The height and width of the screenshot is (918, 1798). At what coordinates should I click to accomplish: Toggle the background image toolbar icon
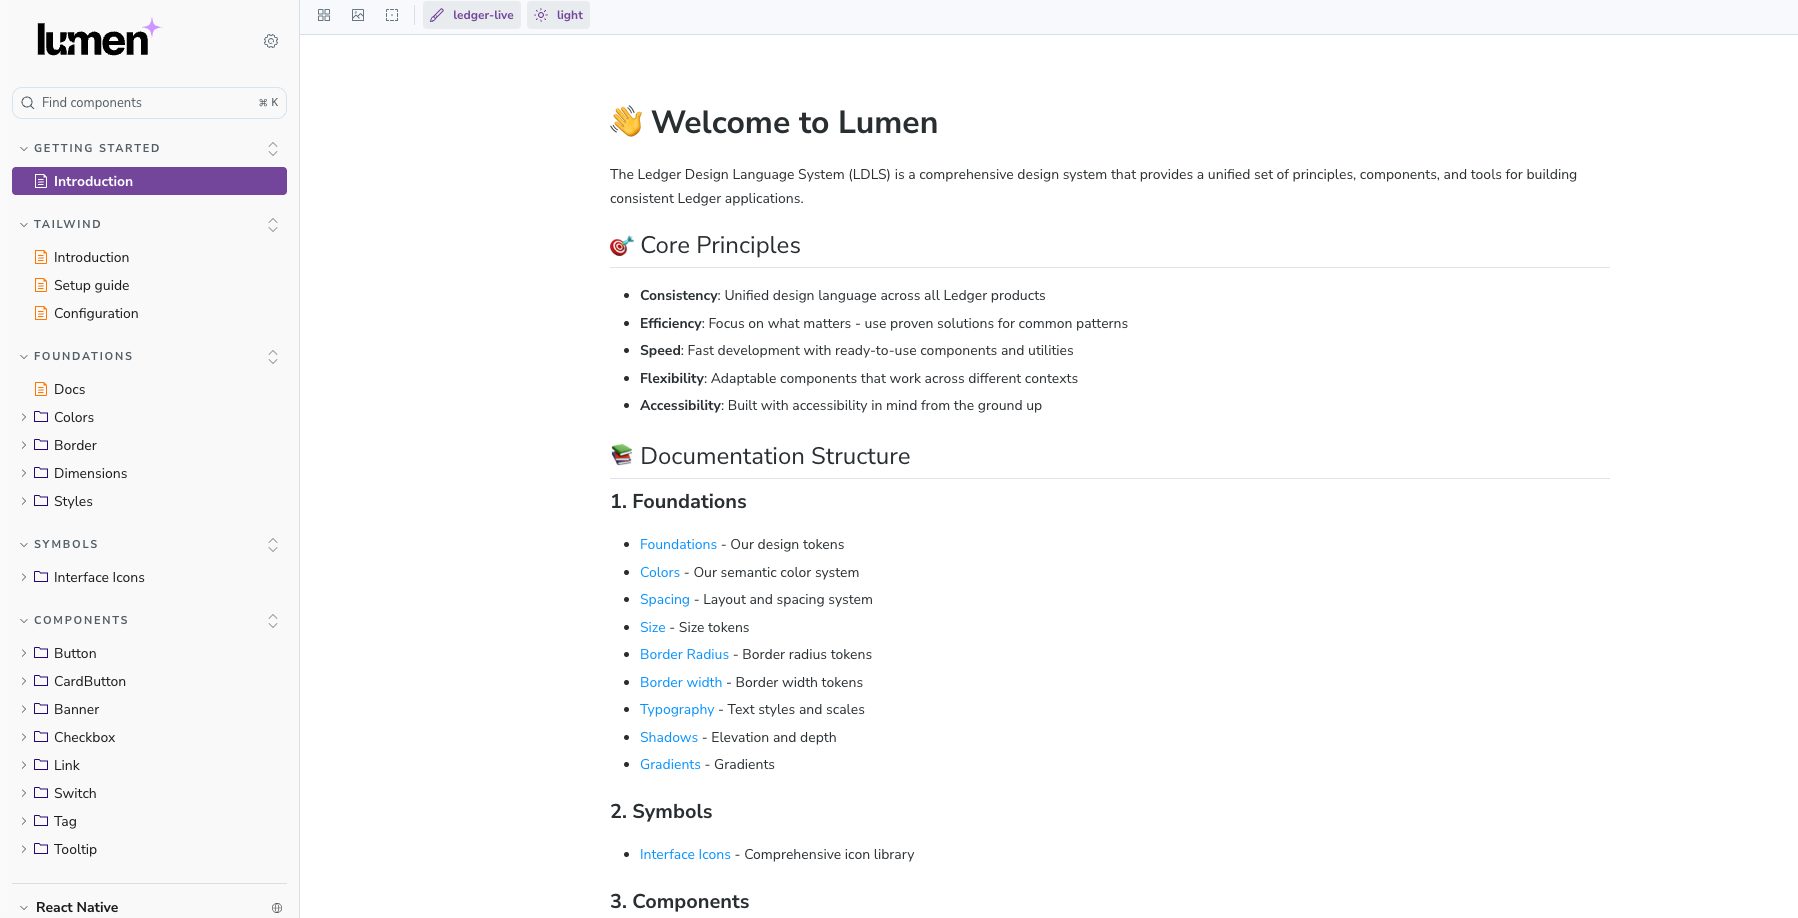click(358, 15)
